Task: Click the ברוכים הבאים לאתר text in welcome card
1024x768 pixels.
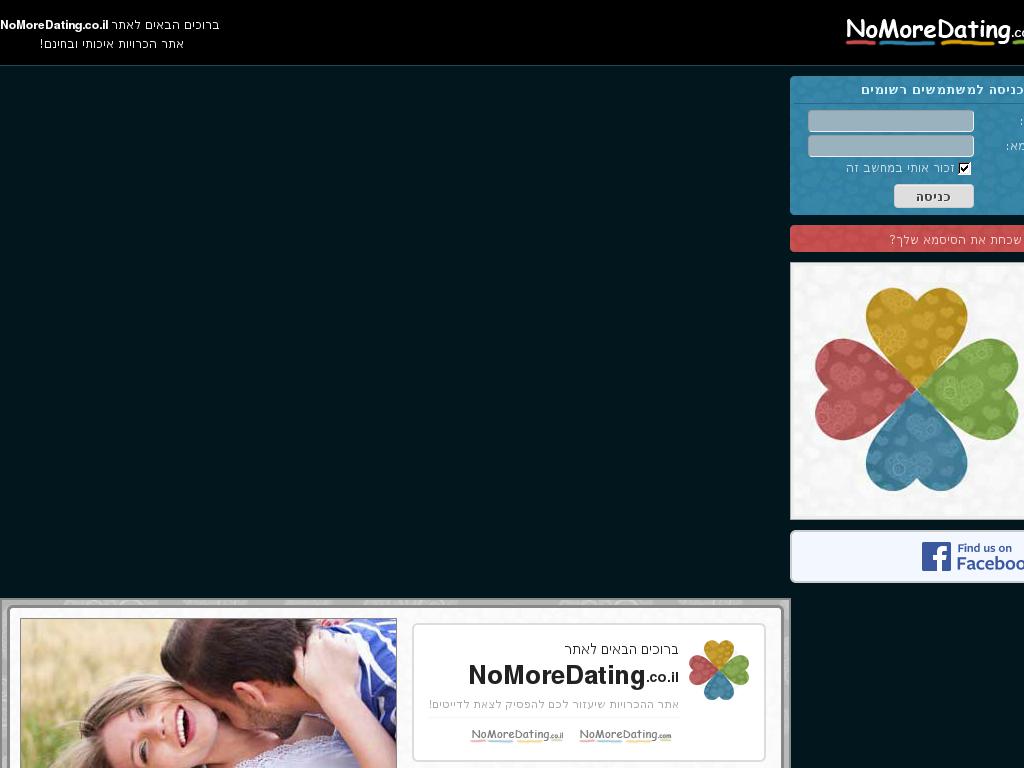Action: pos(621,649)
